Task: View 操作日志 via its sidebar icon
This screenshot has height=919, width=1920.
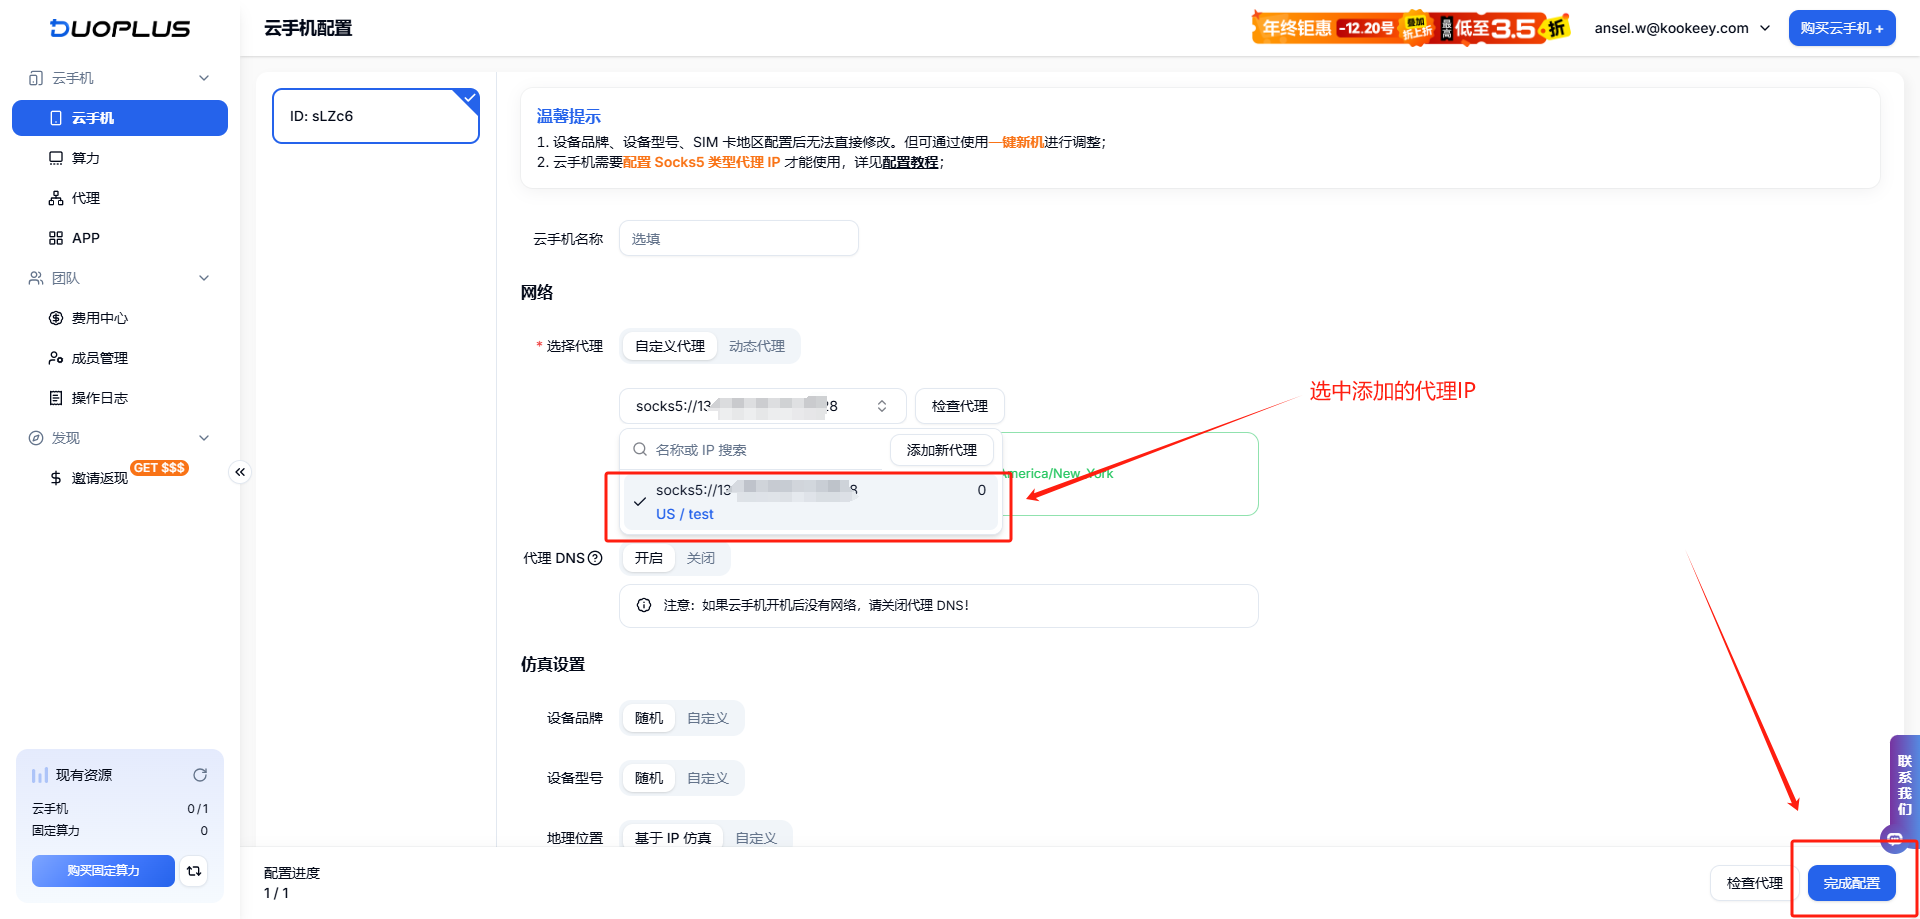Action: [x=57, y=397]
